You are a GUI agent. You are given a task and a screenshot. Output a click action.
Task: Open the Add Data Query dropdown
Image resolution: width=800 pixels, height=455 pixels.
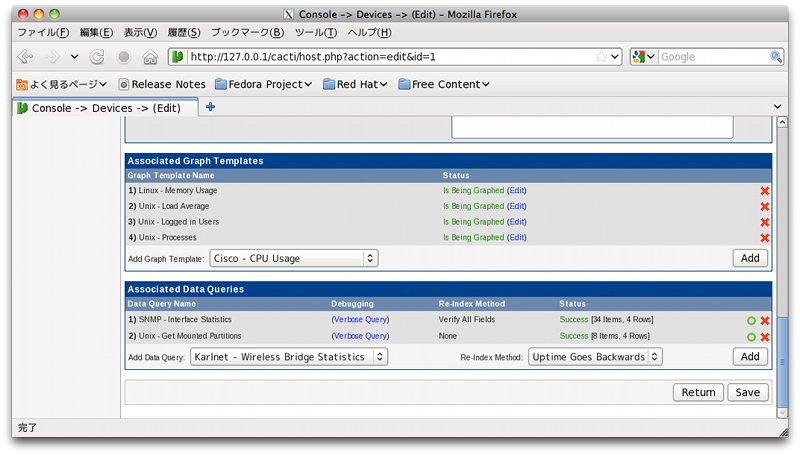tap(289, 356)
